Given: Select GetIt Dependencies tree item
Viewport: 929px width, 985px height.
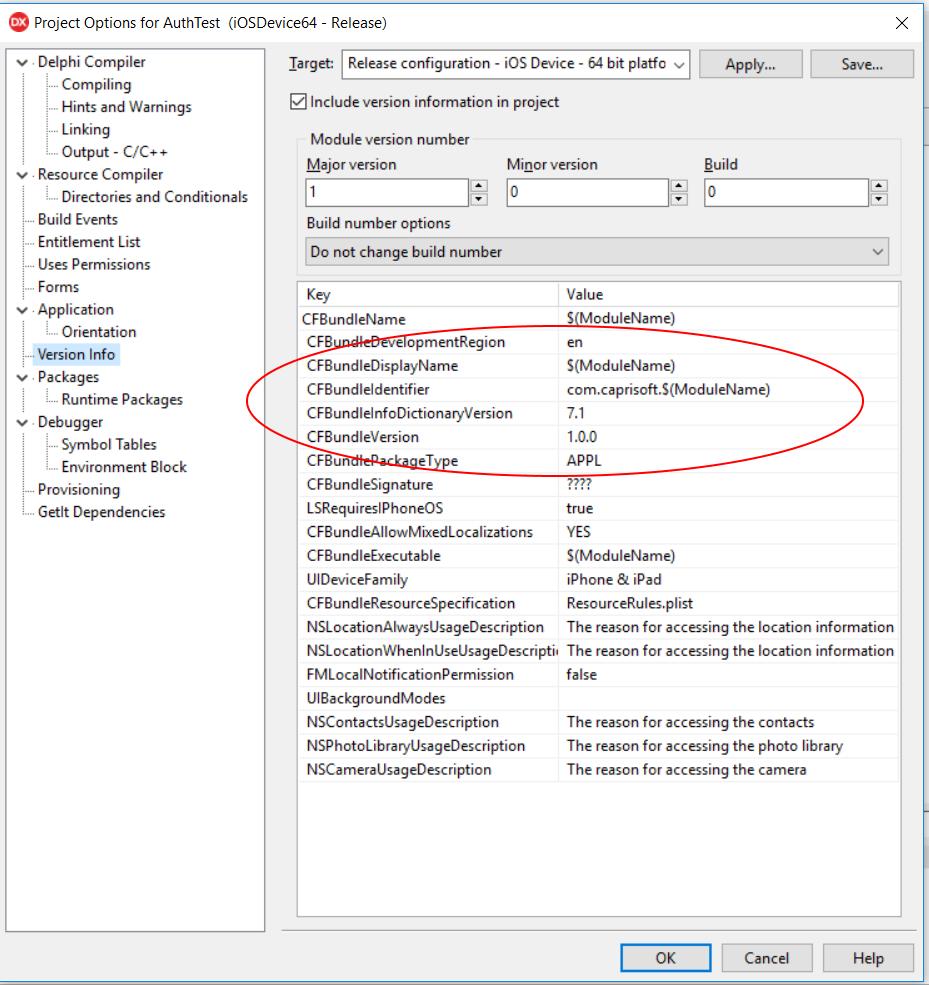Looking at the screenshot, I should click(101, 512).
